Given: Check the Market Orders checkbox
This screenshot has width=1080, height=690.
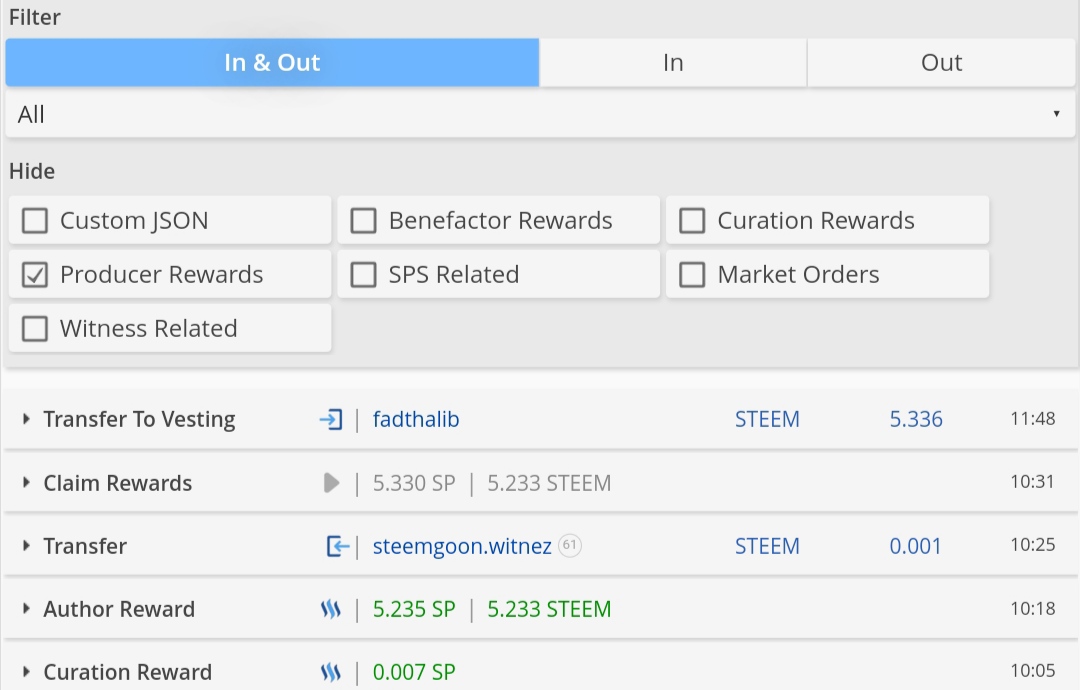Looking at the screenshot, I should pos(692,275).
